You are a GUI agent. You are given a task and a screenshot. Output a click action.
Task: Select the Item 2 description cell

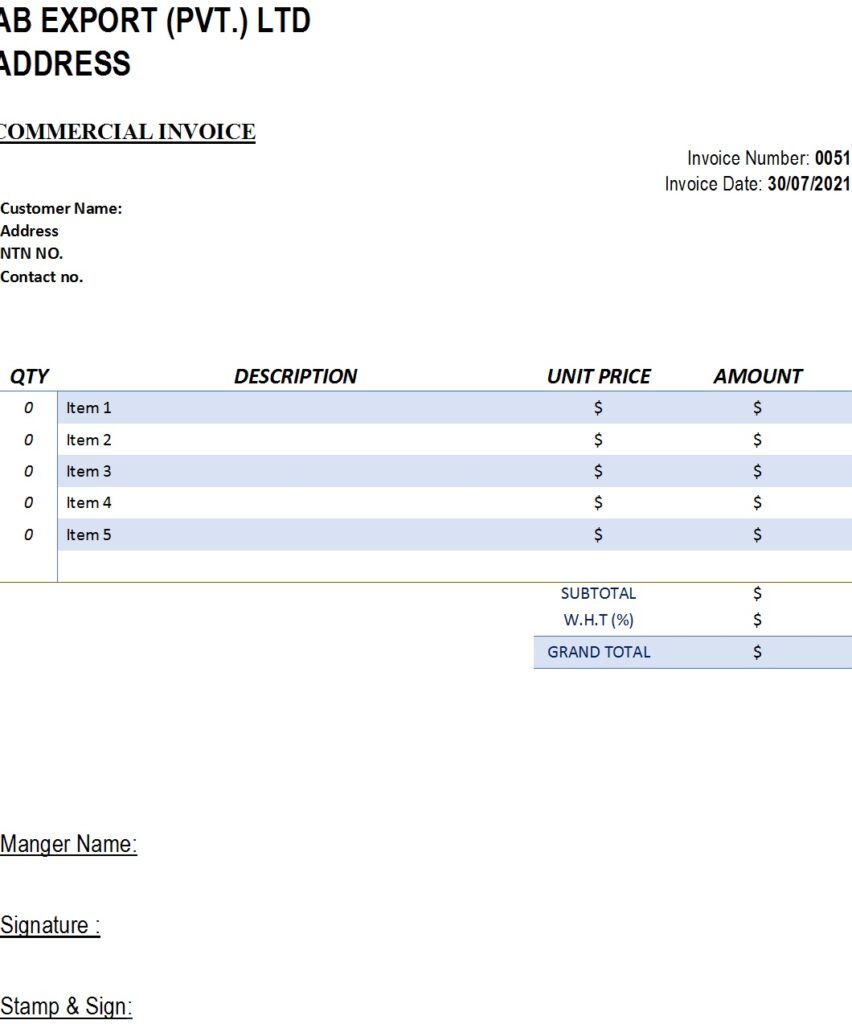pos(295,440)
